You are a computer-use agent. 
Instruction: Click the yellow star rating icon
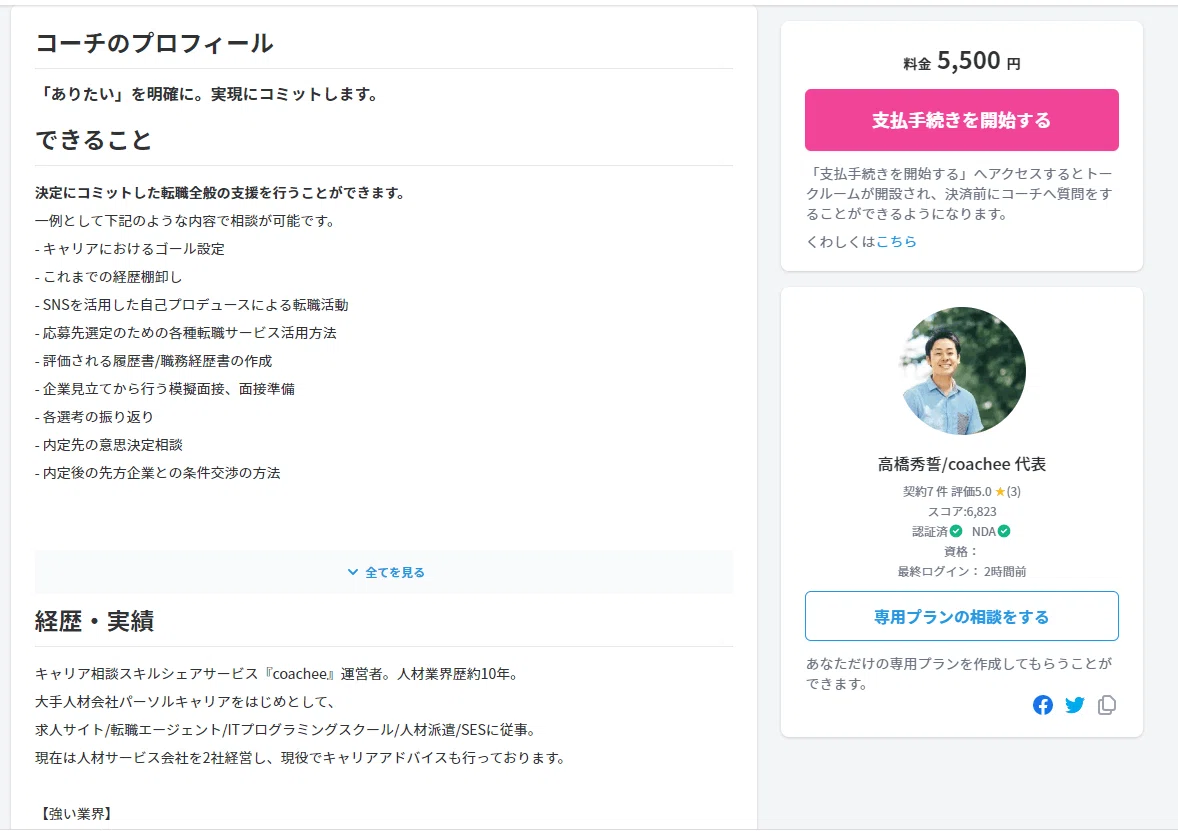tap(1000, 491)
